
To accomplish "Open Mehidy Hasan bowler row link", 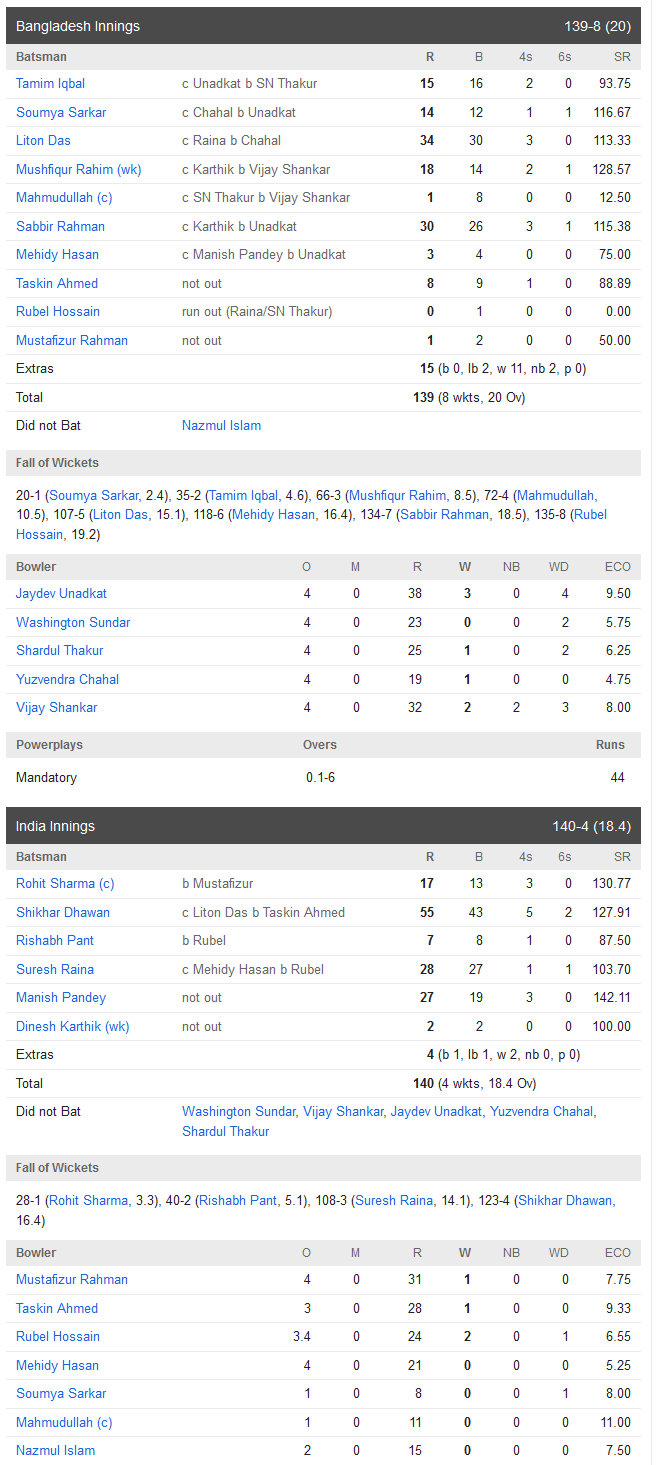I will pyautogui.click(x=57, y=1366).
